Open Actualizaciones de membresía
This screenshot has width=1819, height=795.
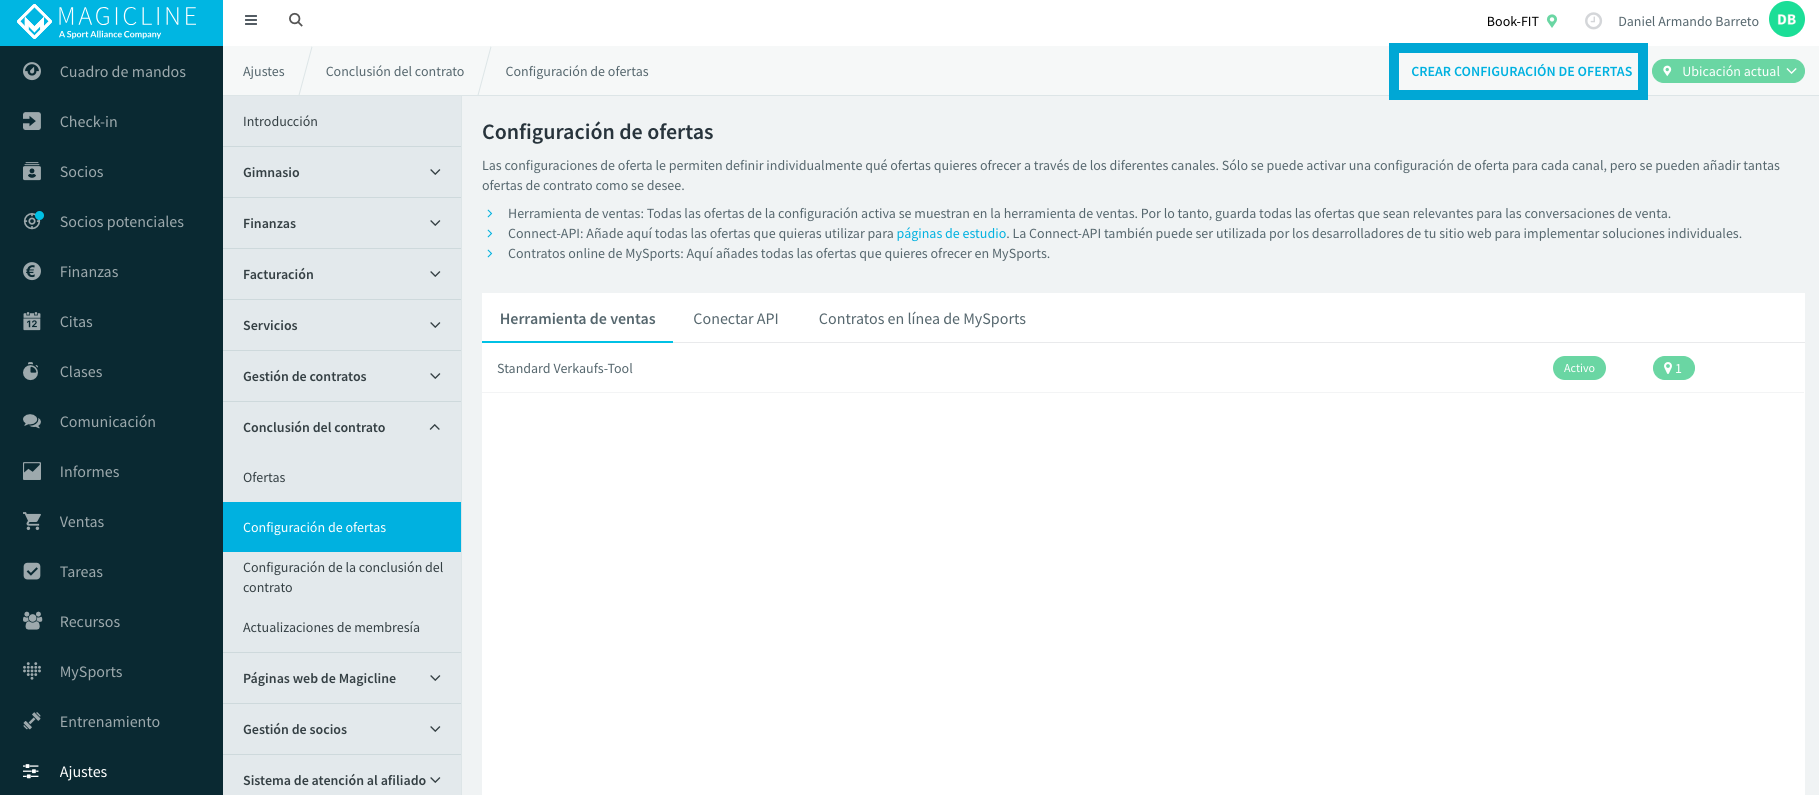tap(342, 627)
